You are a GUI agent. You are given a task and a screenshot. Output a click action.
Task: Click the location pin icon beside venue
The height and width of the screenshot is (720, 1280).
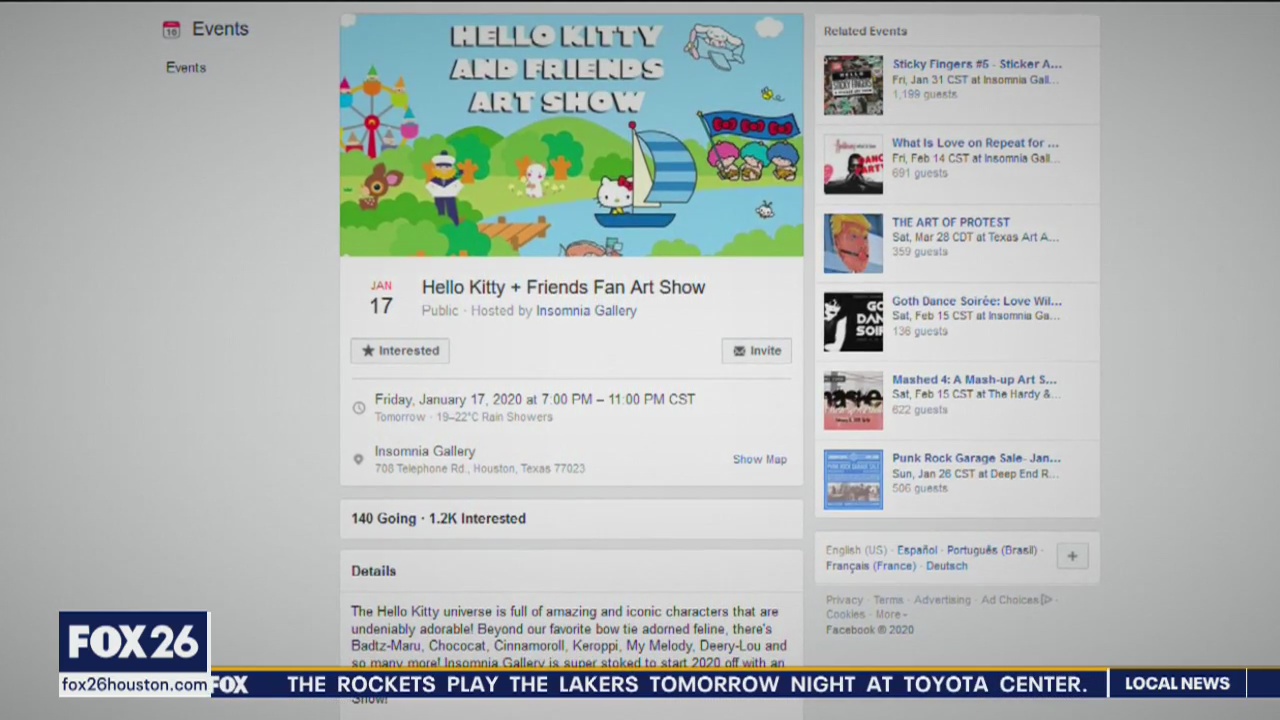point(359,460)
